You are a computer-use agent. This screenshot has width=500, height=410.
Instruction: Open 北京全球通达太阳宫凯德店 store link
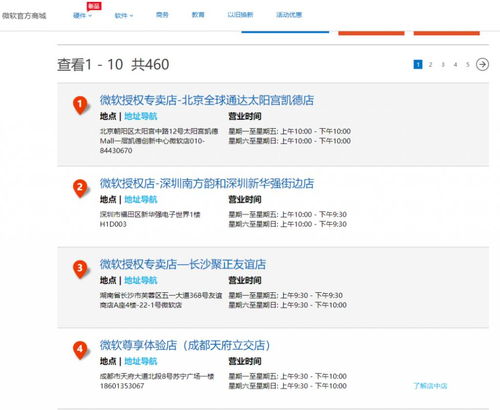coord(207,100)
